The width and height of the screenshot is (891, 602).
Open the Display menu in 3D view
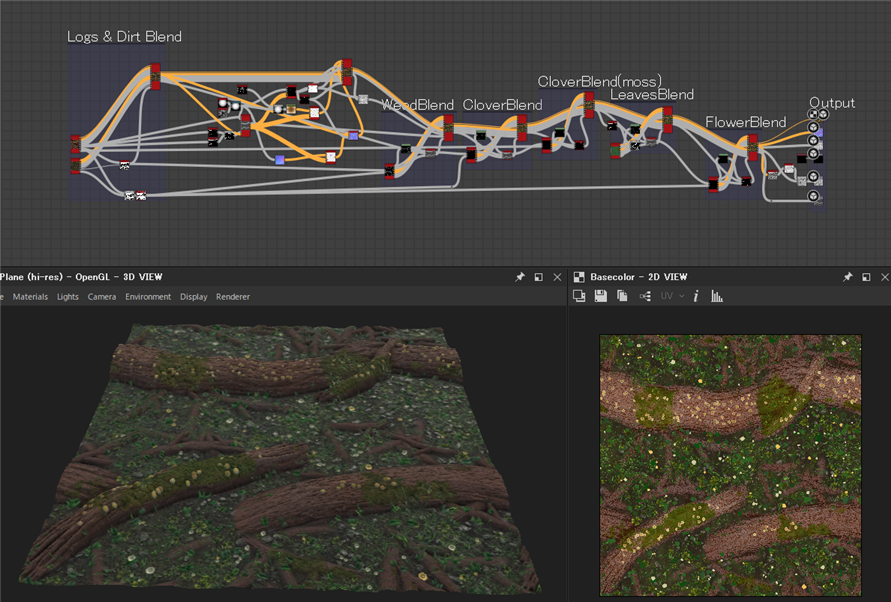[x=194, y=297]
